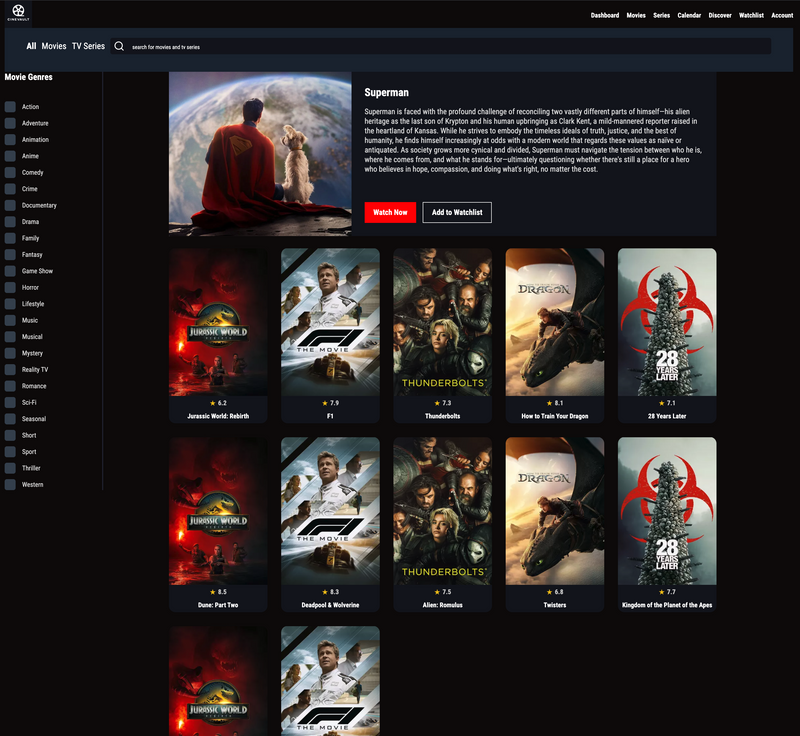Screen dimensions: 800x736
Task: Open Watchlist from top navigation
Action: point(751,15)
